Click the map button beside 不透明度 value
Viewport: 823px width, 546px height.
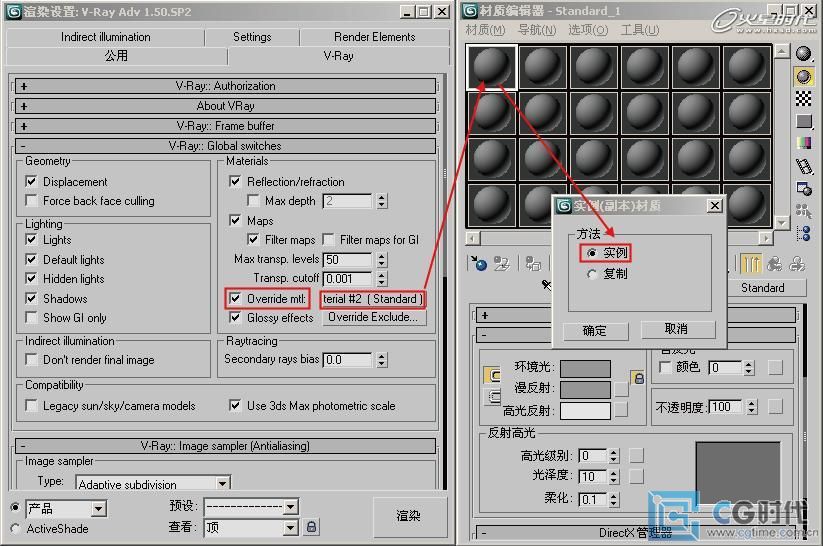[x=775, y=406]
